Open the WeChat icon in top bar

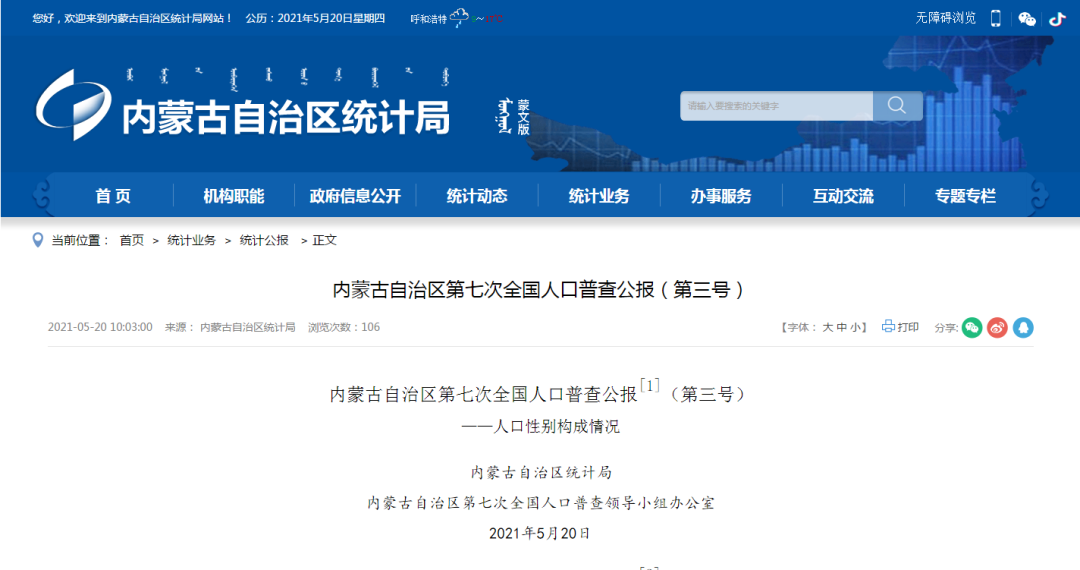coord(1026,19)
